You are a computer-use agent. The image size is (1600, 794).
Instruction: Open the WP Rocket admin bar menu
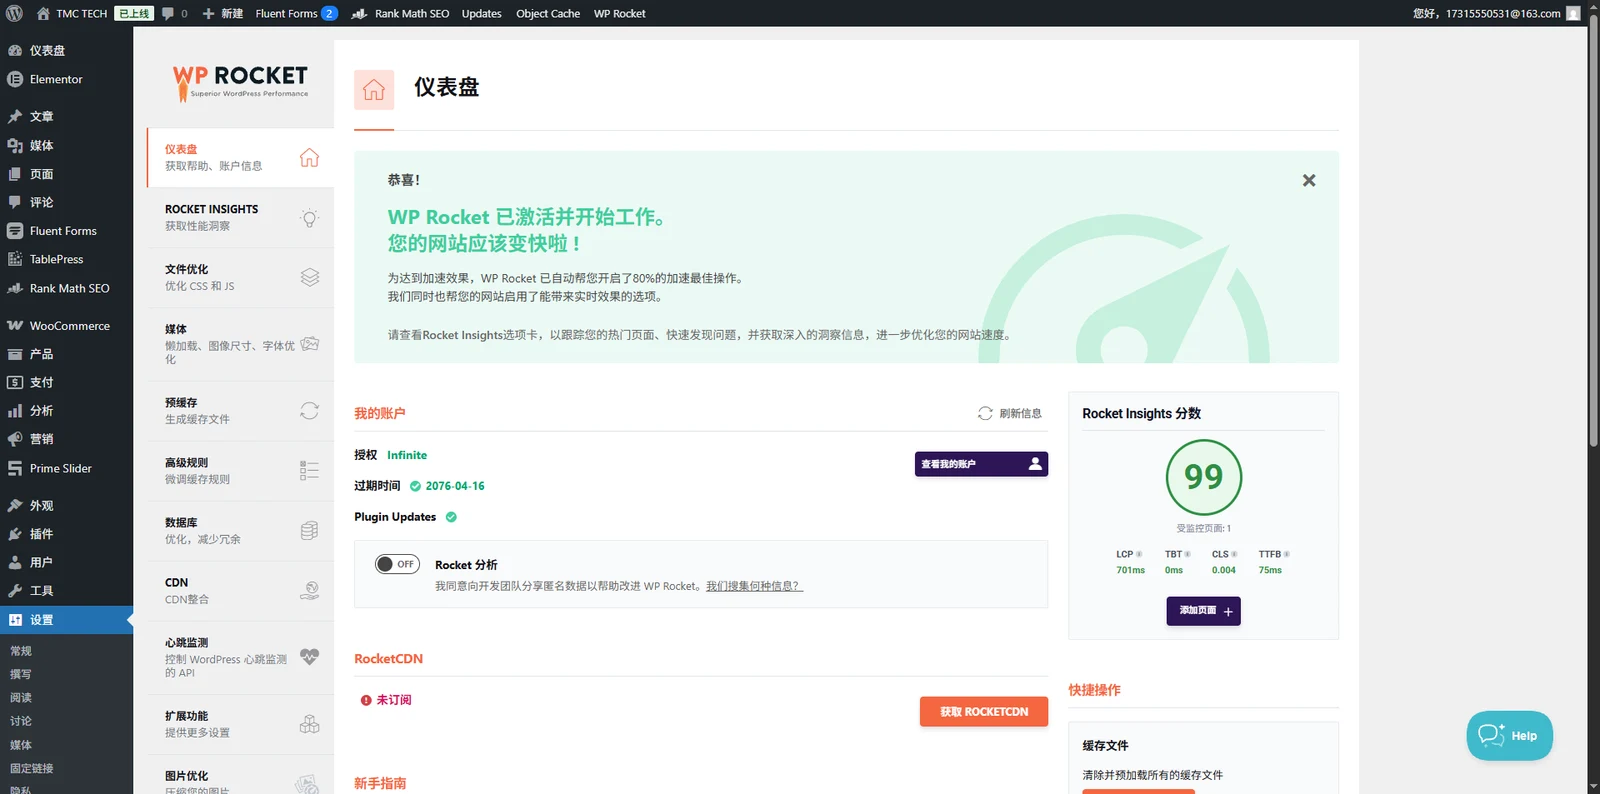[x=620, y=14]
